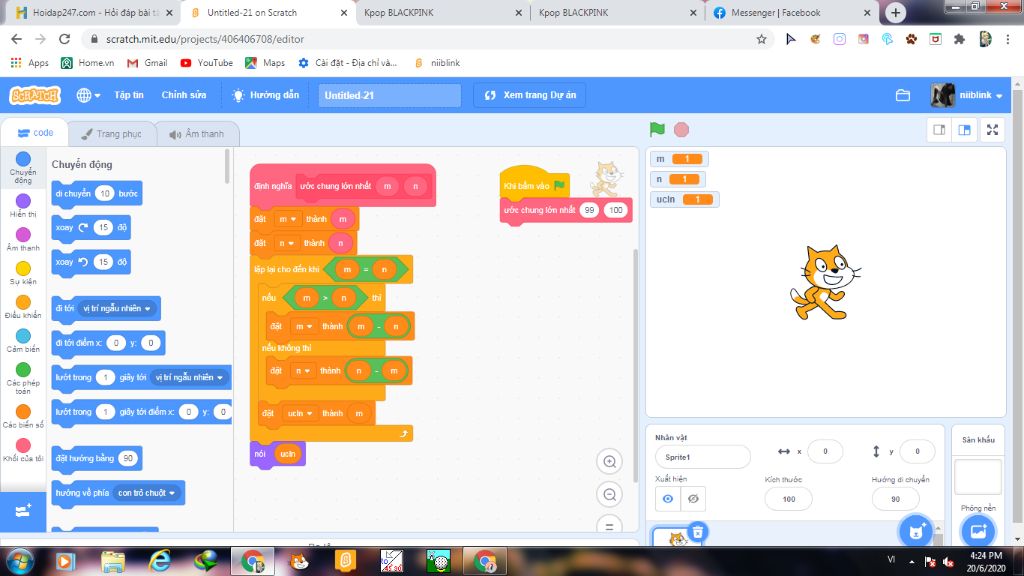Open file explorer from taskbar
The width and height of the screenshot is (1024, 576).
(x=113, y=562)
